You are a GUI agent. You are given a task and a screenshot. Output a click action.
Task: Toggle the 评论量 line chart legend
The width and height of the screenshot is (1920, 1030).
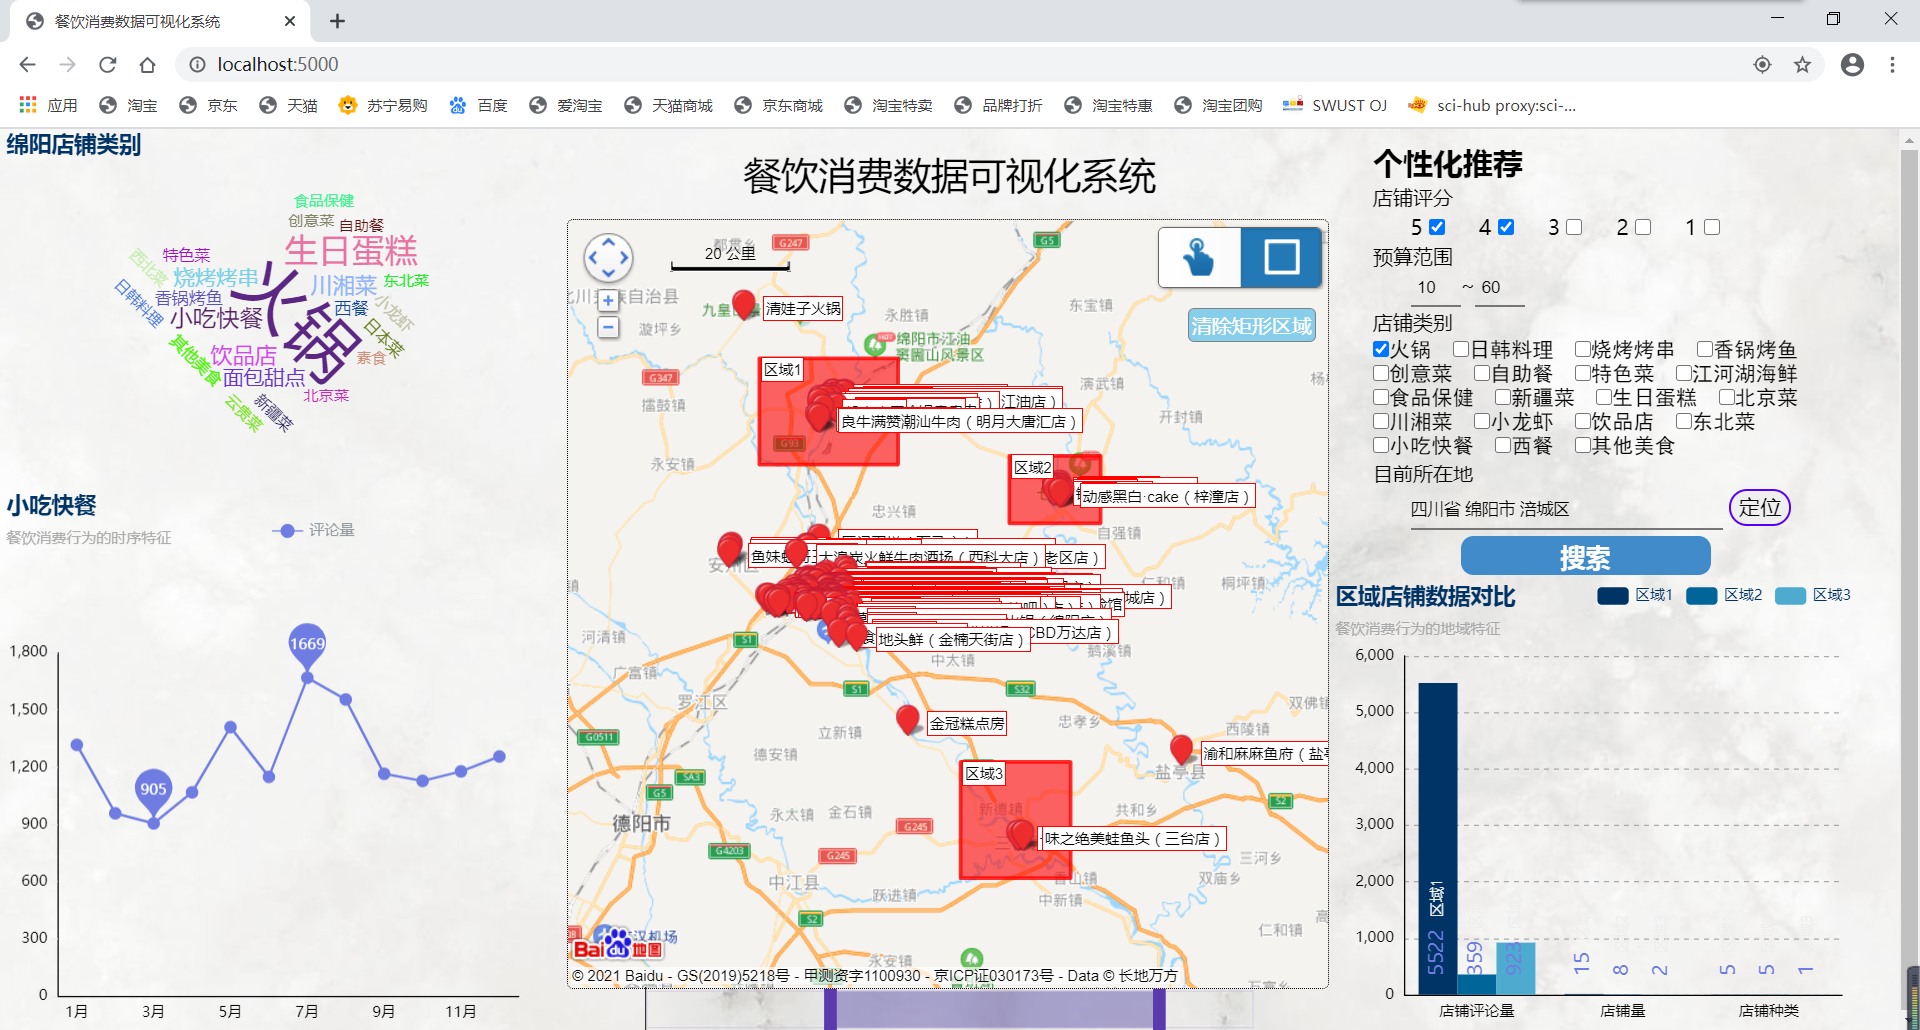tap(314, 530)
